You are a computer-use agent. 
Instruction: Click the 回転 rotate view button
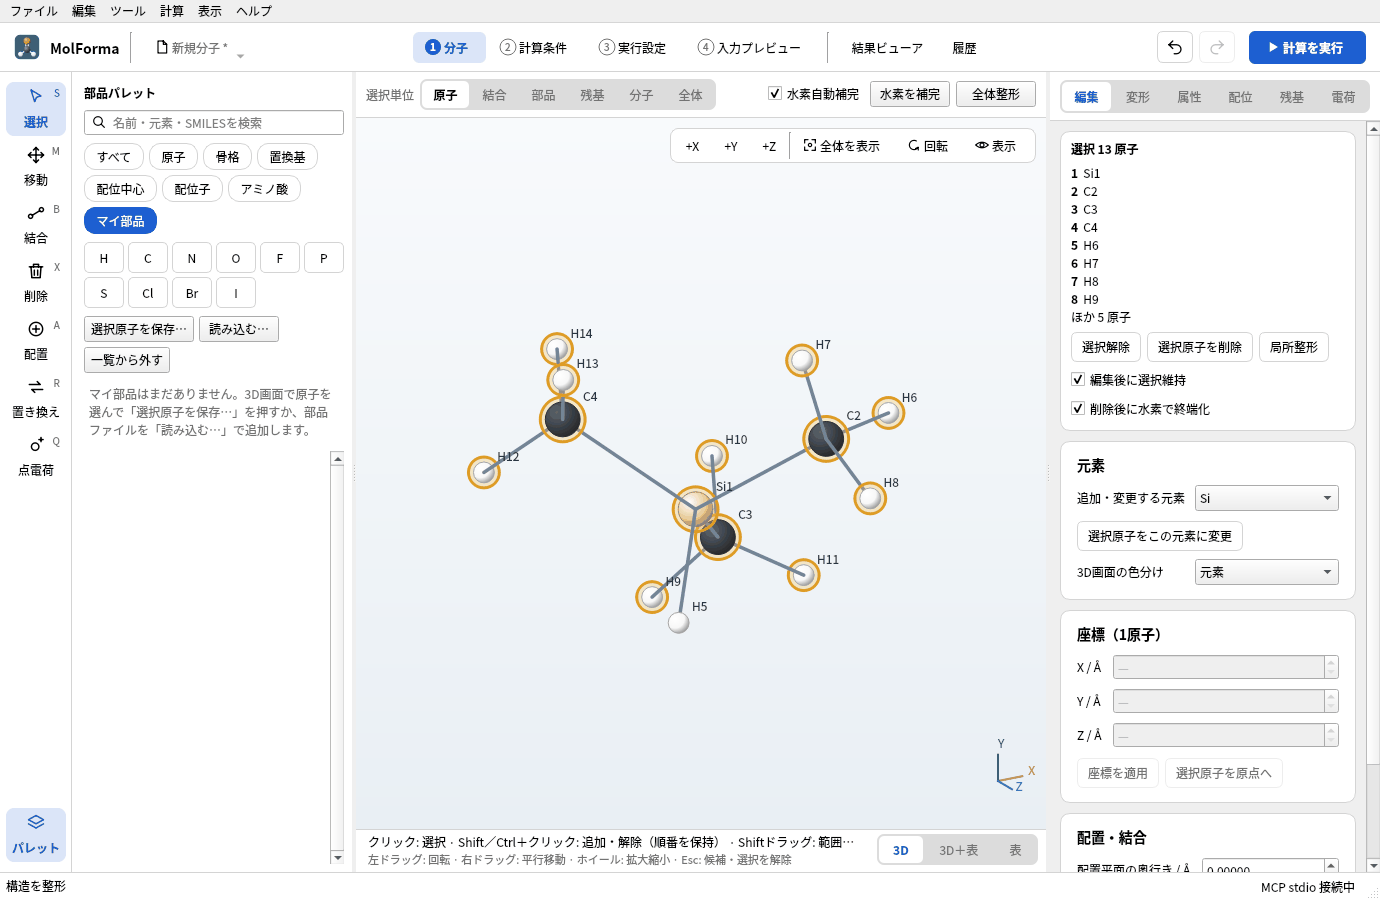[928, 146]
